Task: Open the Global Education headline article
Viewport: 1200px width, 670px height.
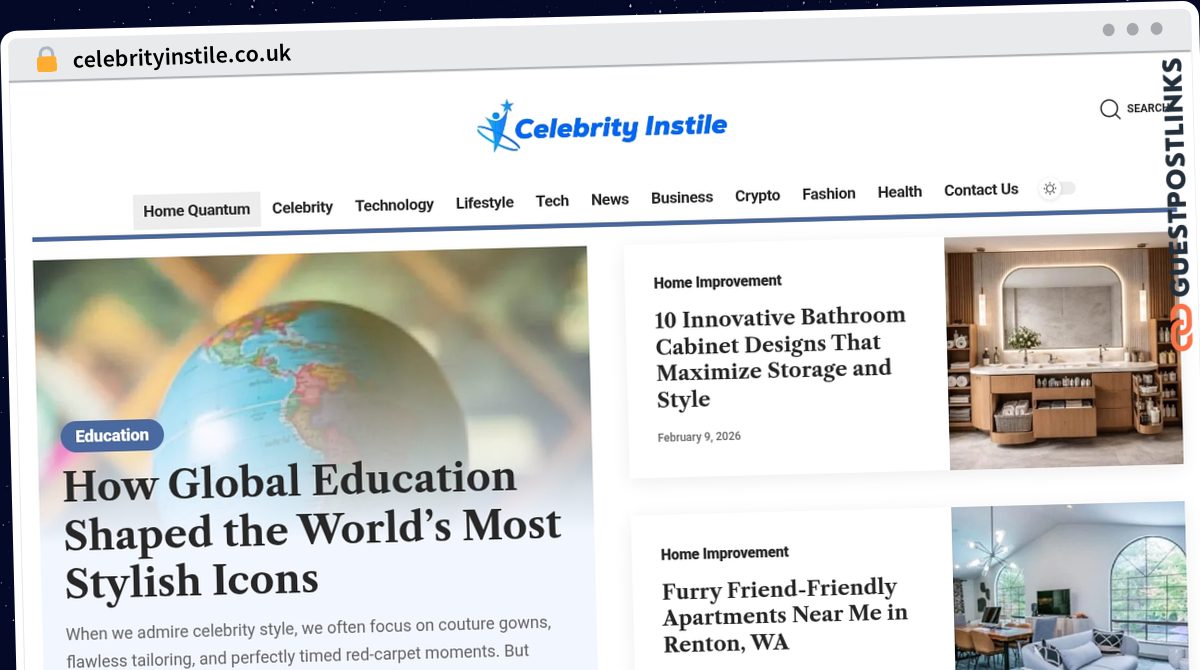Action: point(313,532)
